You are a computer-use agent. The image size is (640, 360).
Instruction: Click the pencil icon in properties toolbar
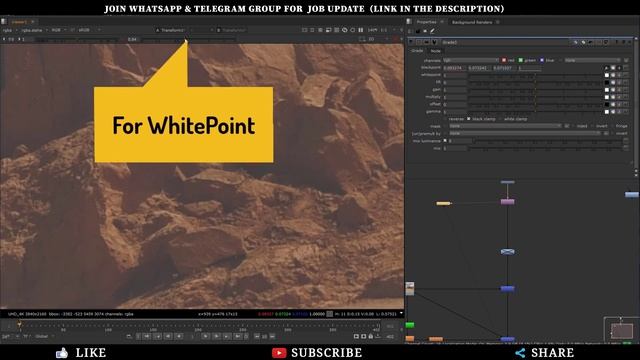click(432, 31)
